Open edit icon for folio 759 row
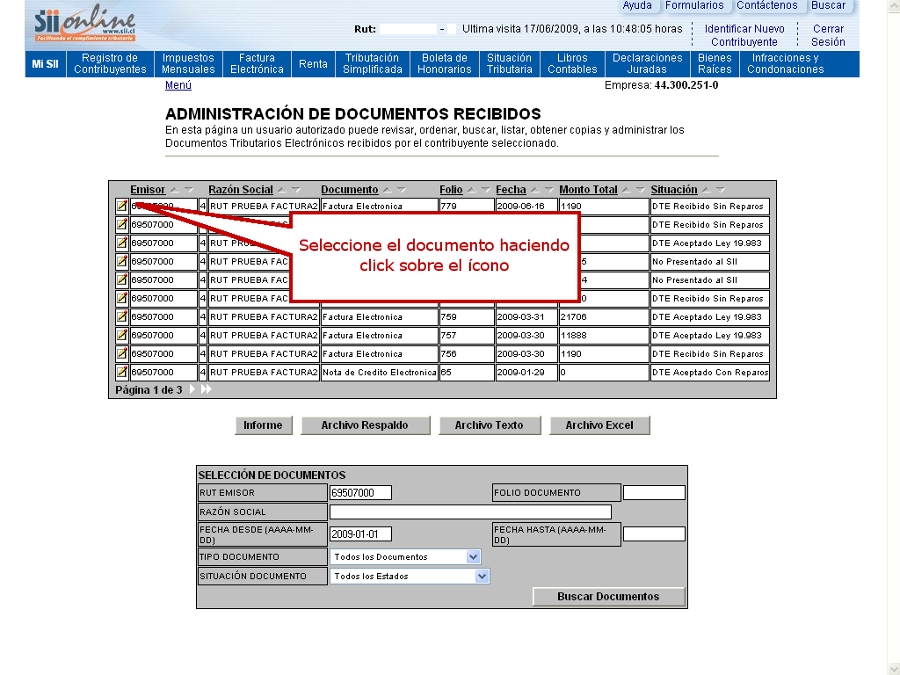 (122, 317)
